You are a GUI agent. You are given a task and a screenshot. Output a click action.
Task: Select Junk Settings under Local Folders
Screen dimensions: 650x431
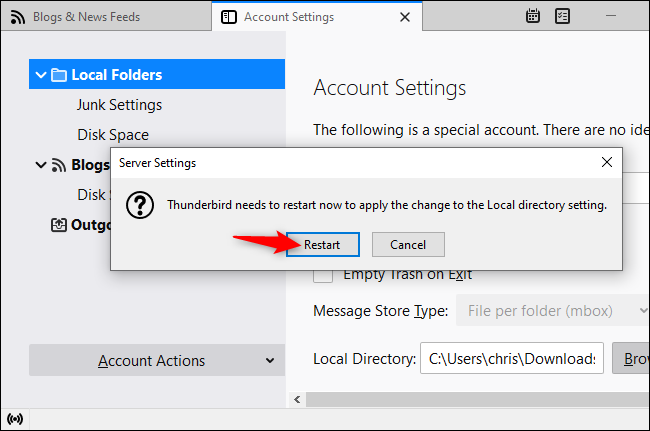click(119, 105)
